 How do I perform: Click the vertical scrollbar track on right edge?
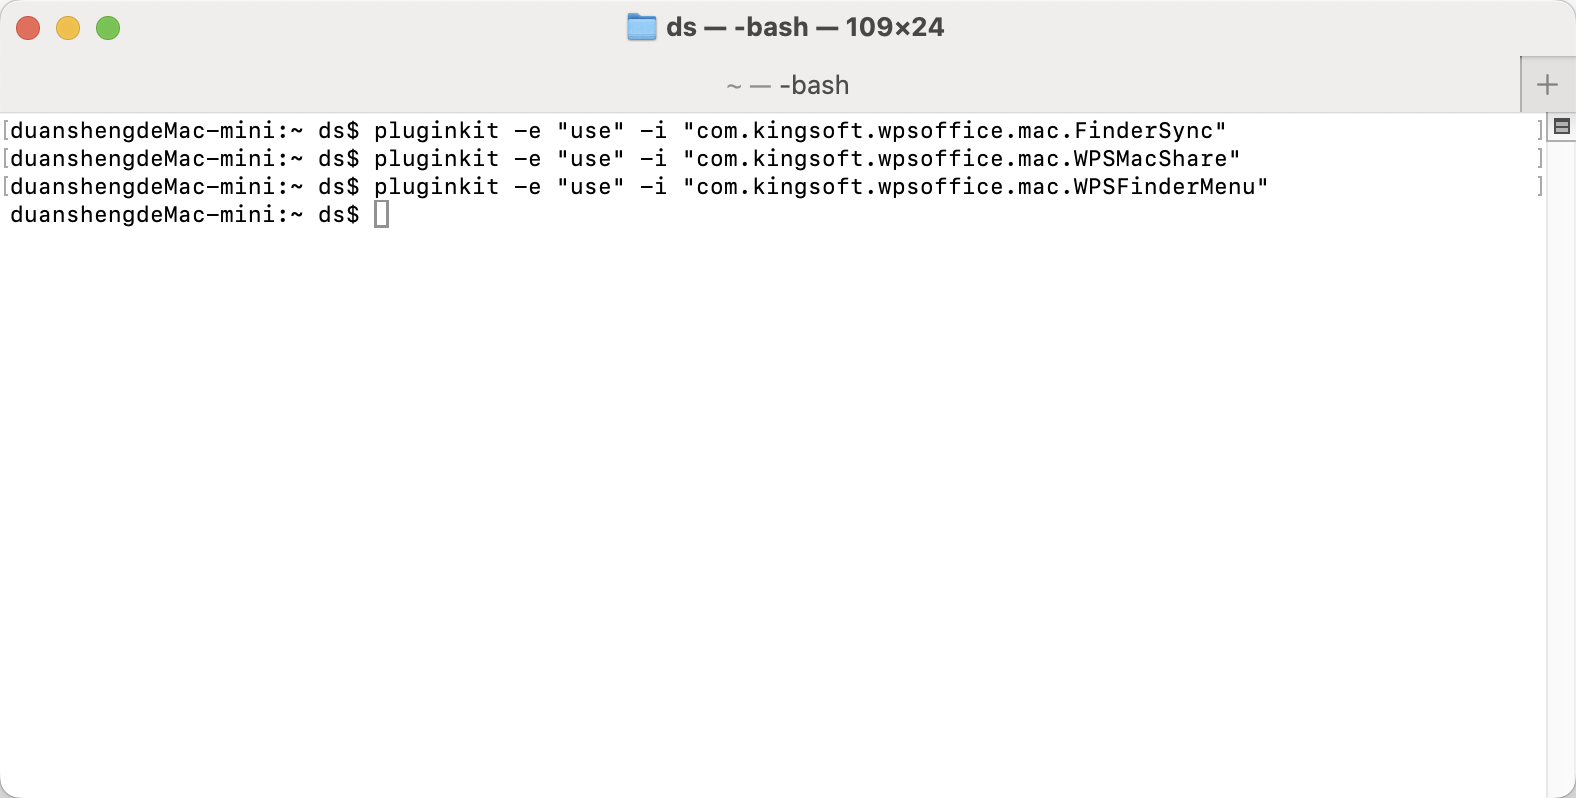[x=1561, y=460]
